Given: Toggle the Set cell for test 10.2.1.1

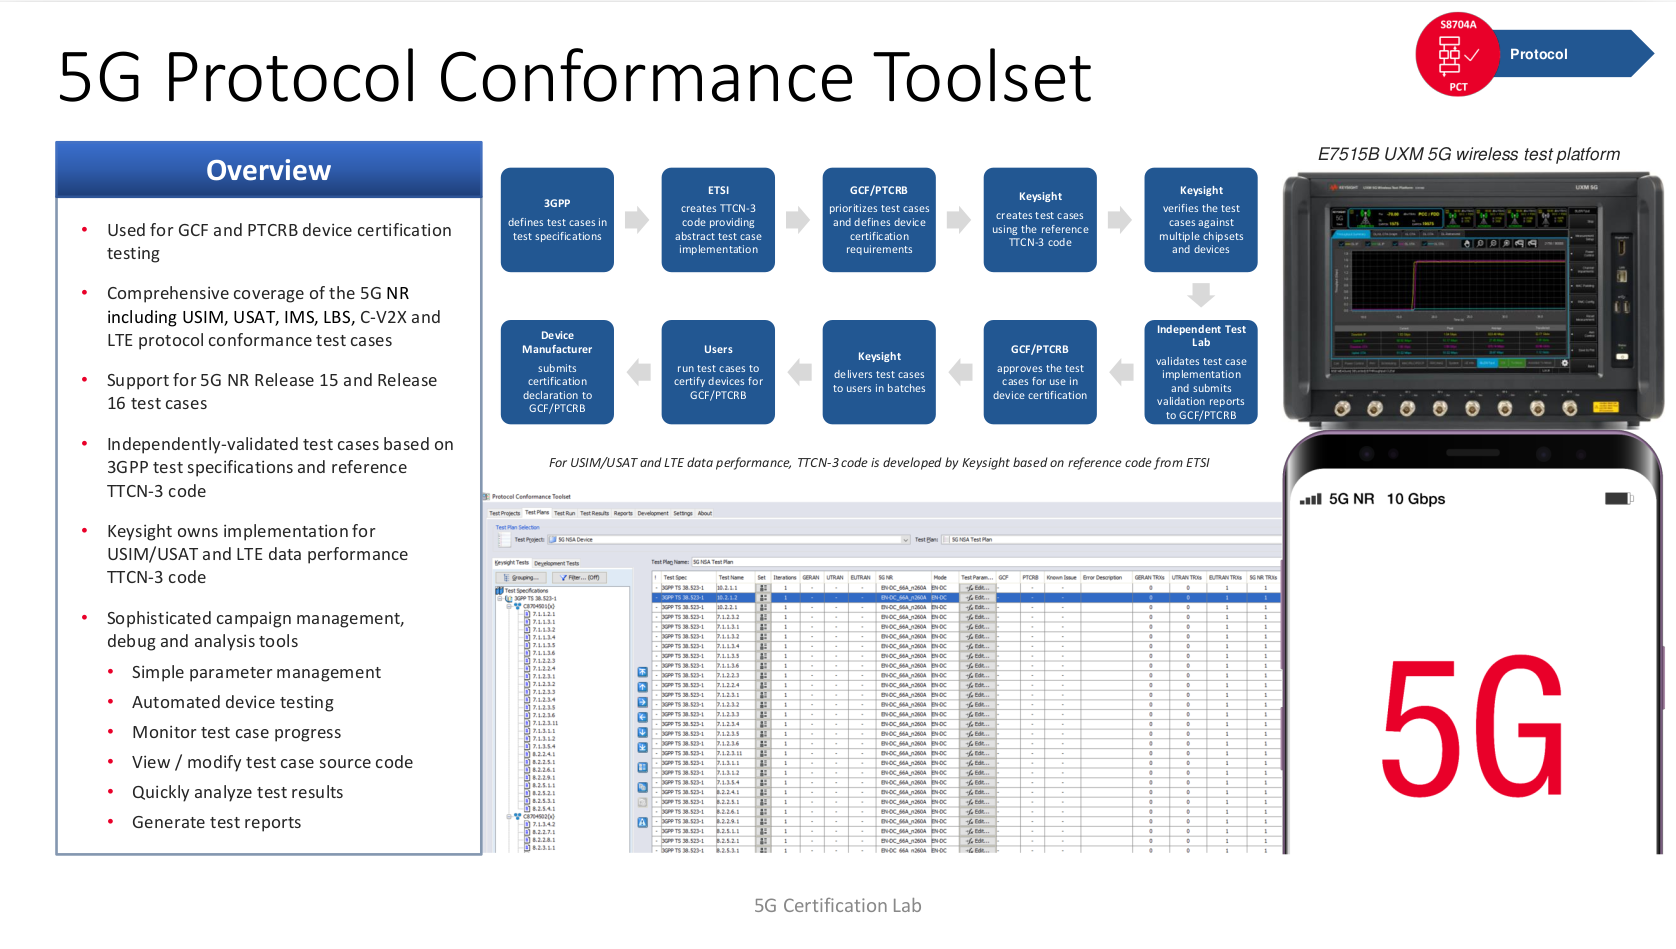Looking at the screenshot, I should click(762, 588).
